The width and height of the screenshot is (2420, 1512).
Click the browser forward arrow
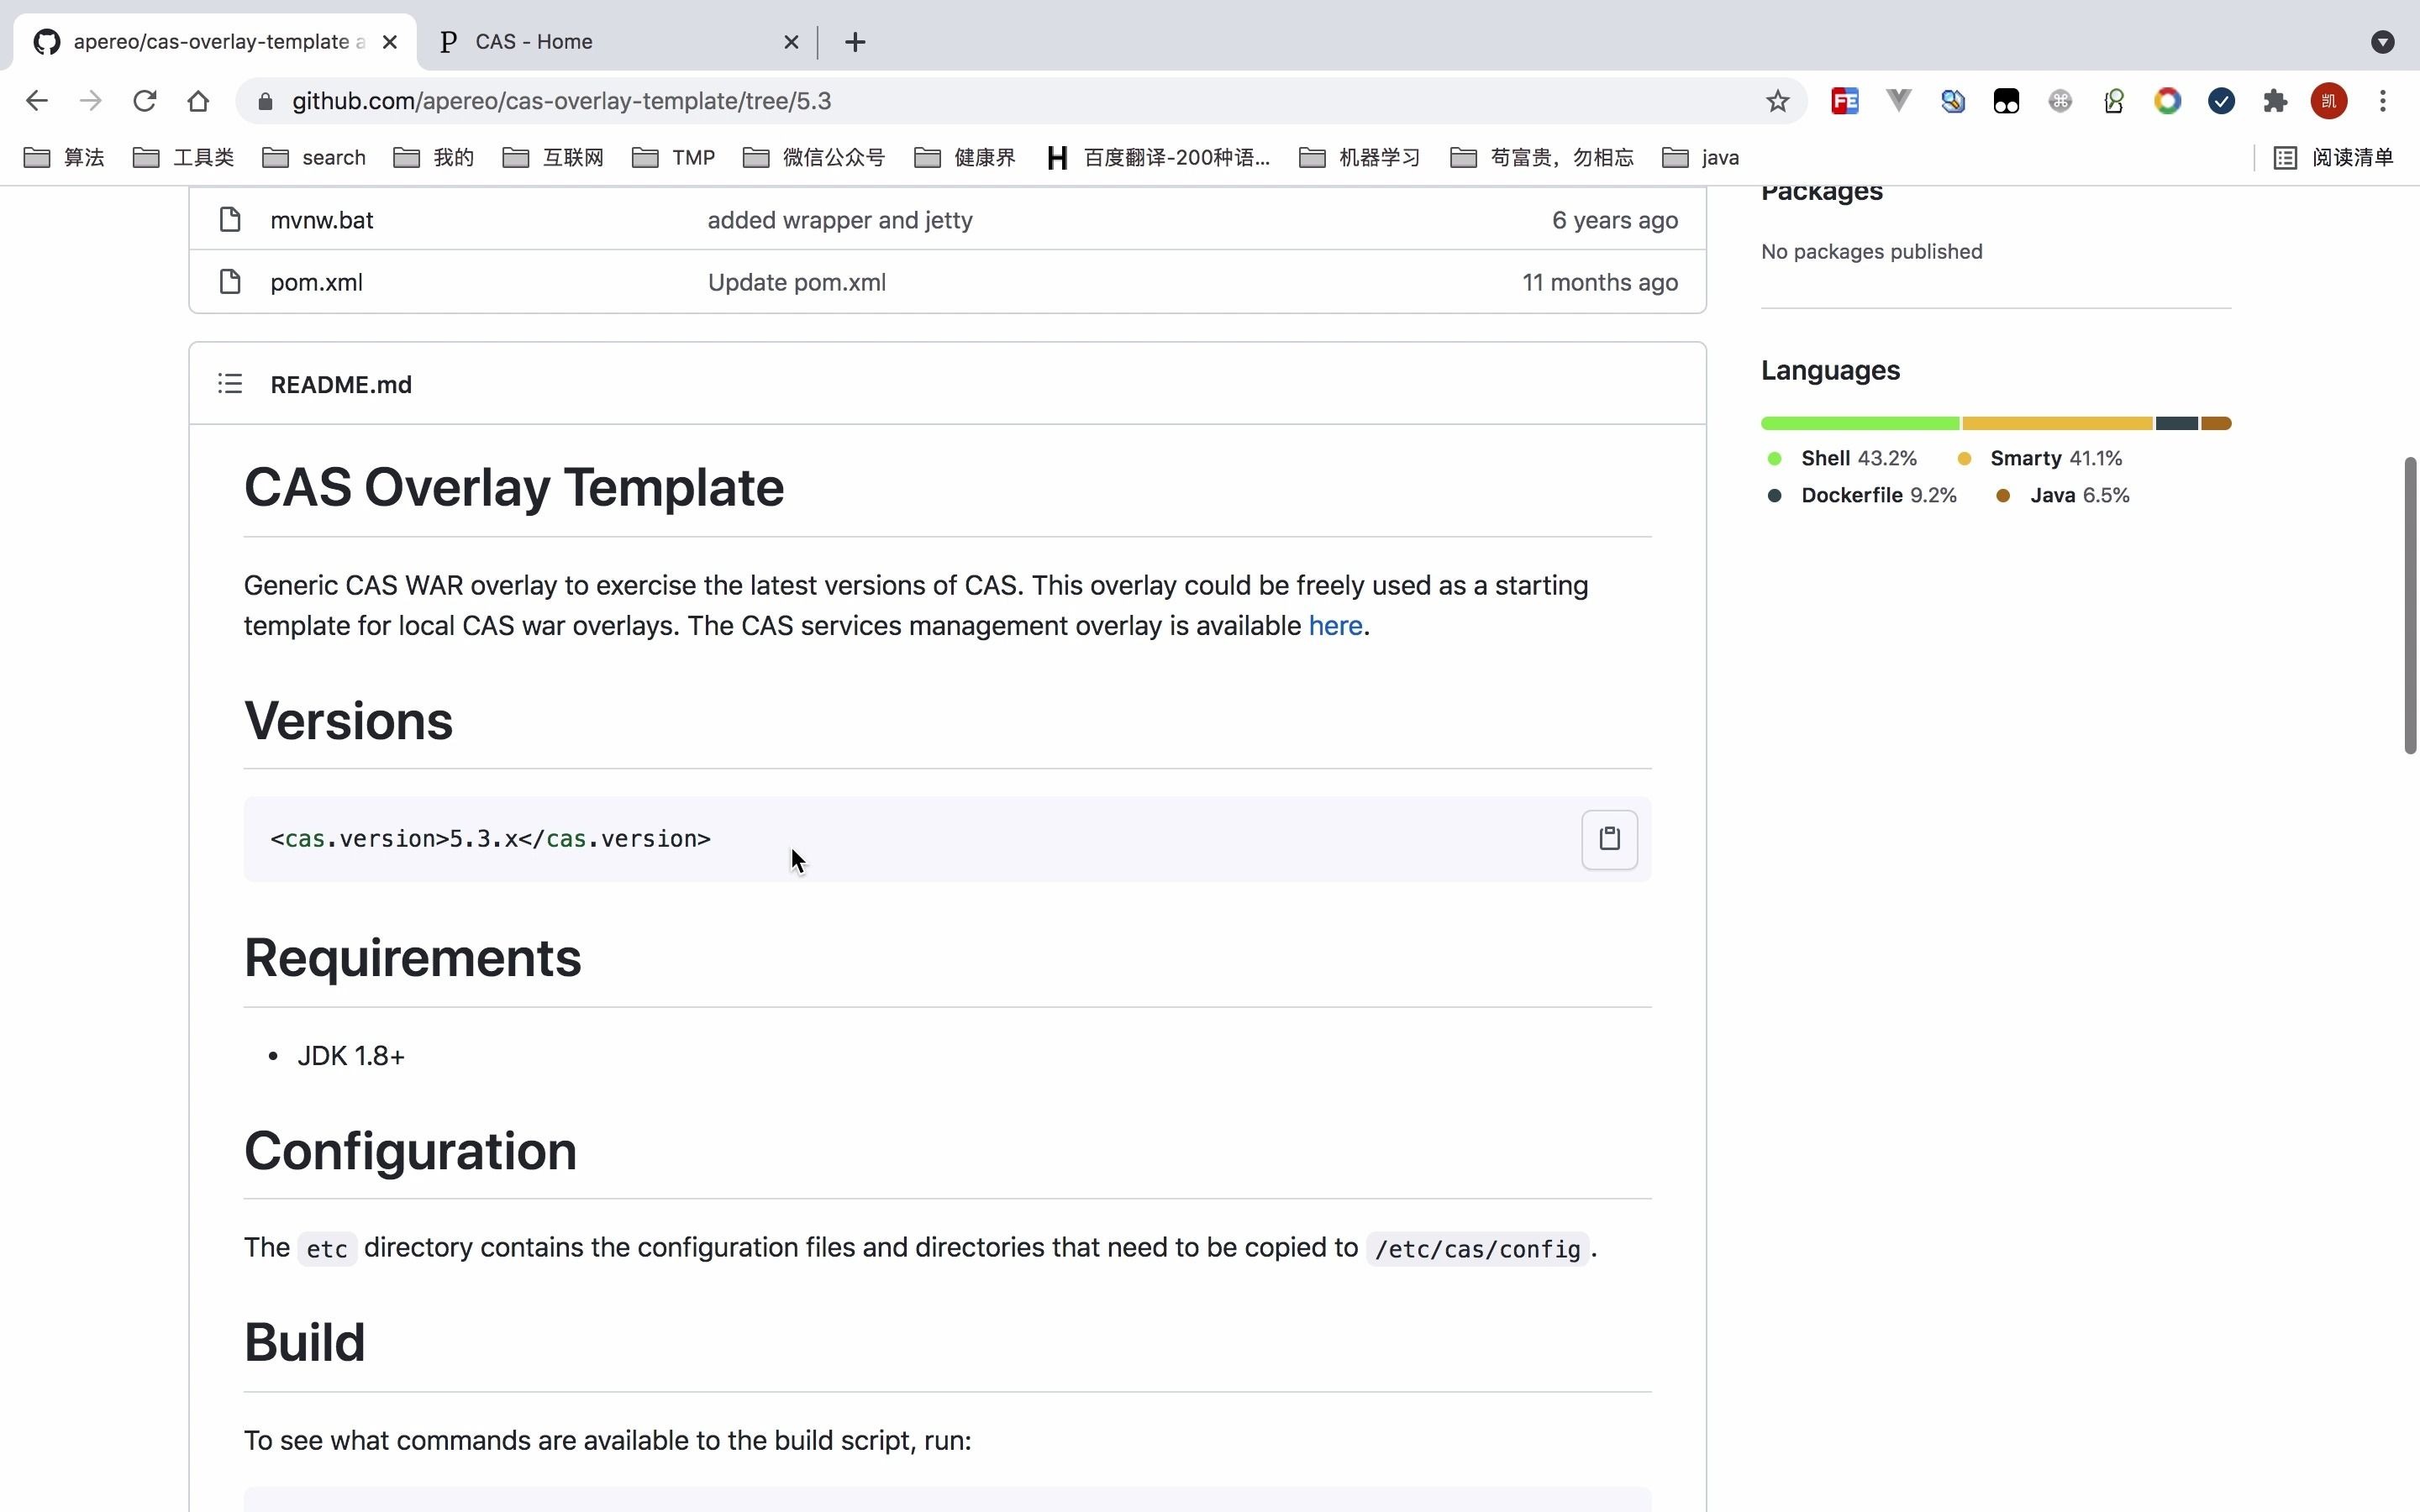pyautogui.click(x=91, y=101)
